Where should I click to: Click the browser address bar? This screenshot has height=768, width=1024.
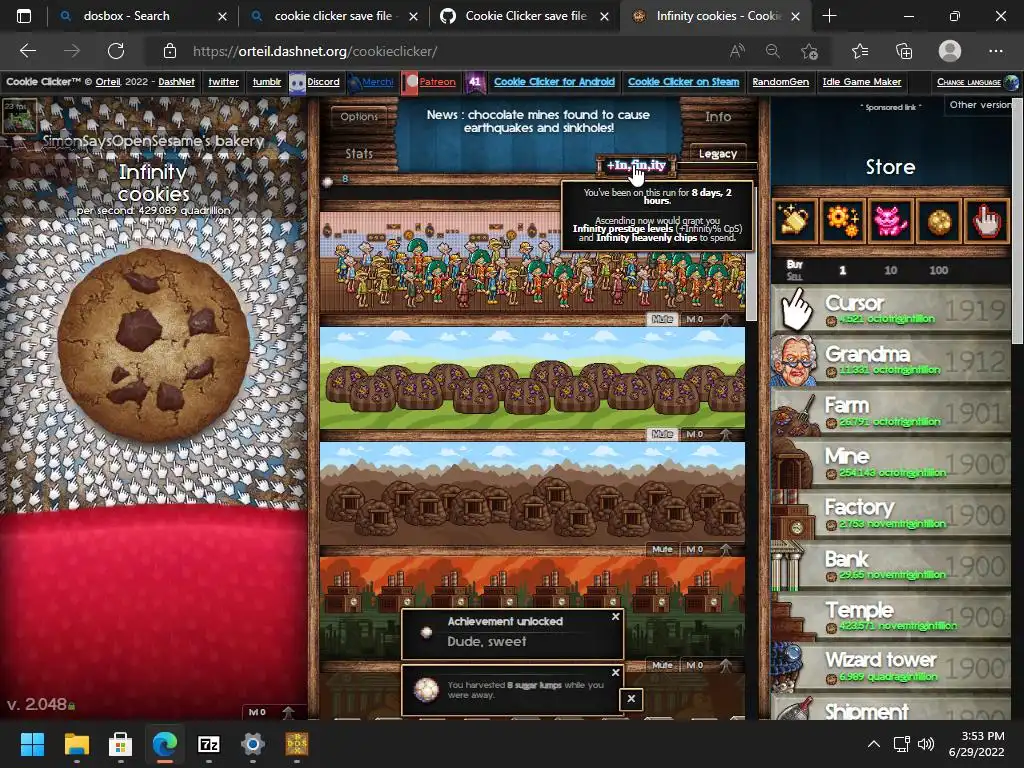[444, 51]
